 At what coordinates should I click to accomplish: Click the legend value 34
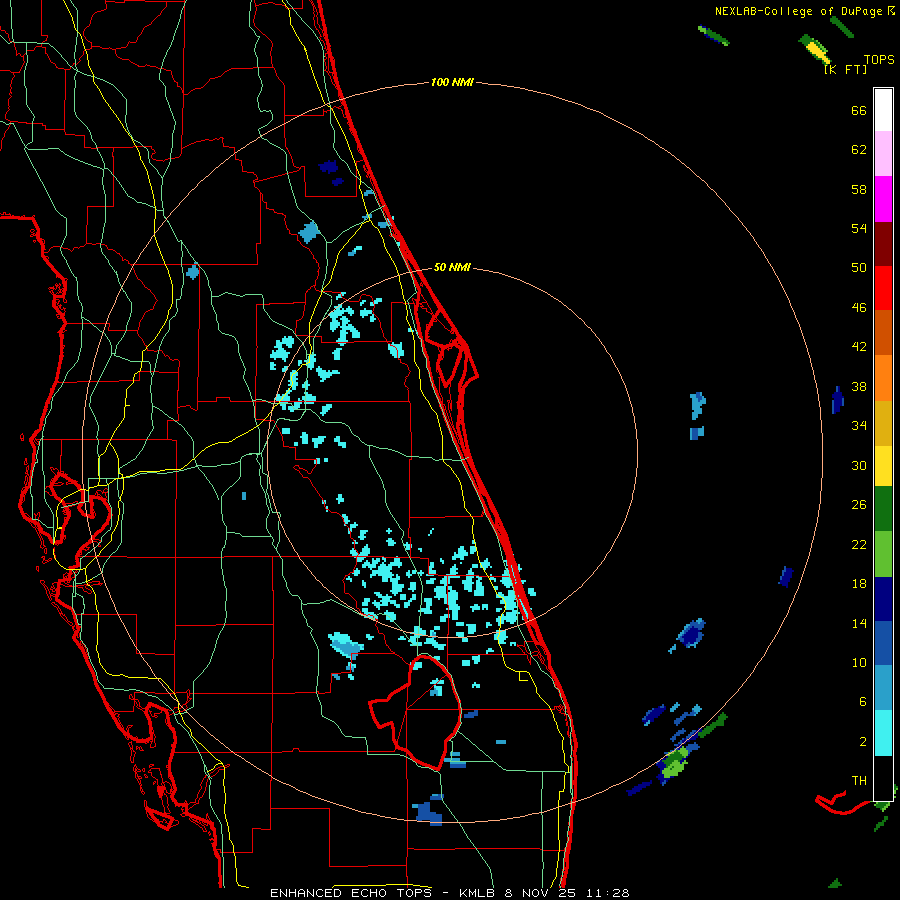(x=859, y=425)
